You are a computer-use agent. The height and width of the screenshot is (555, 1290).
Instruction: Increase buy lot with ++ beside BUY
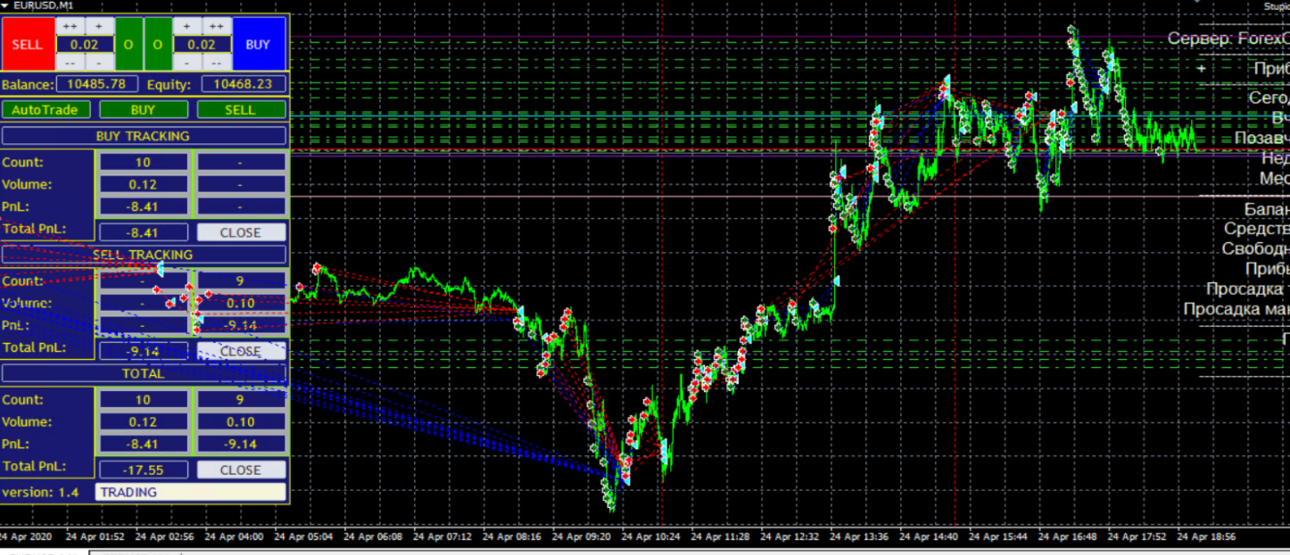[x=216, y=26]
